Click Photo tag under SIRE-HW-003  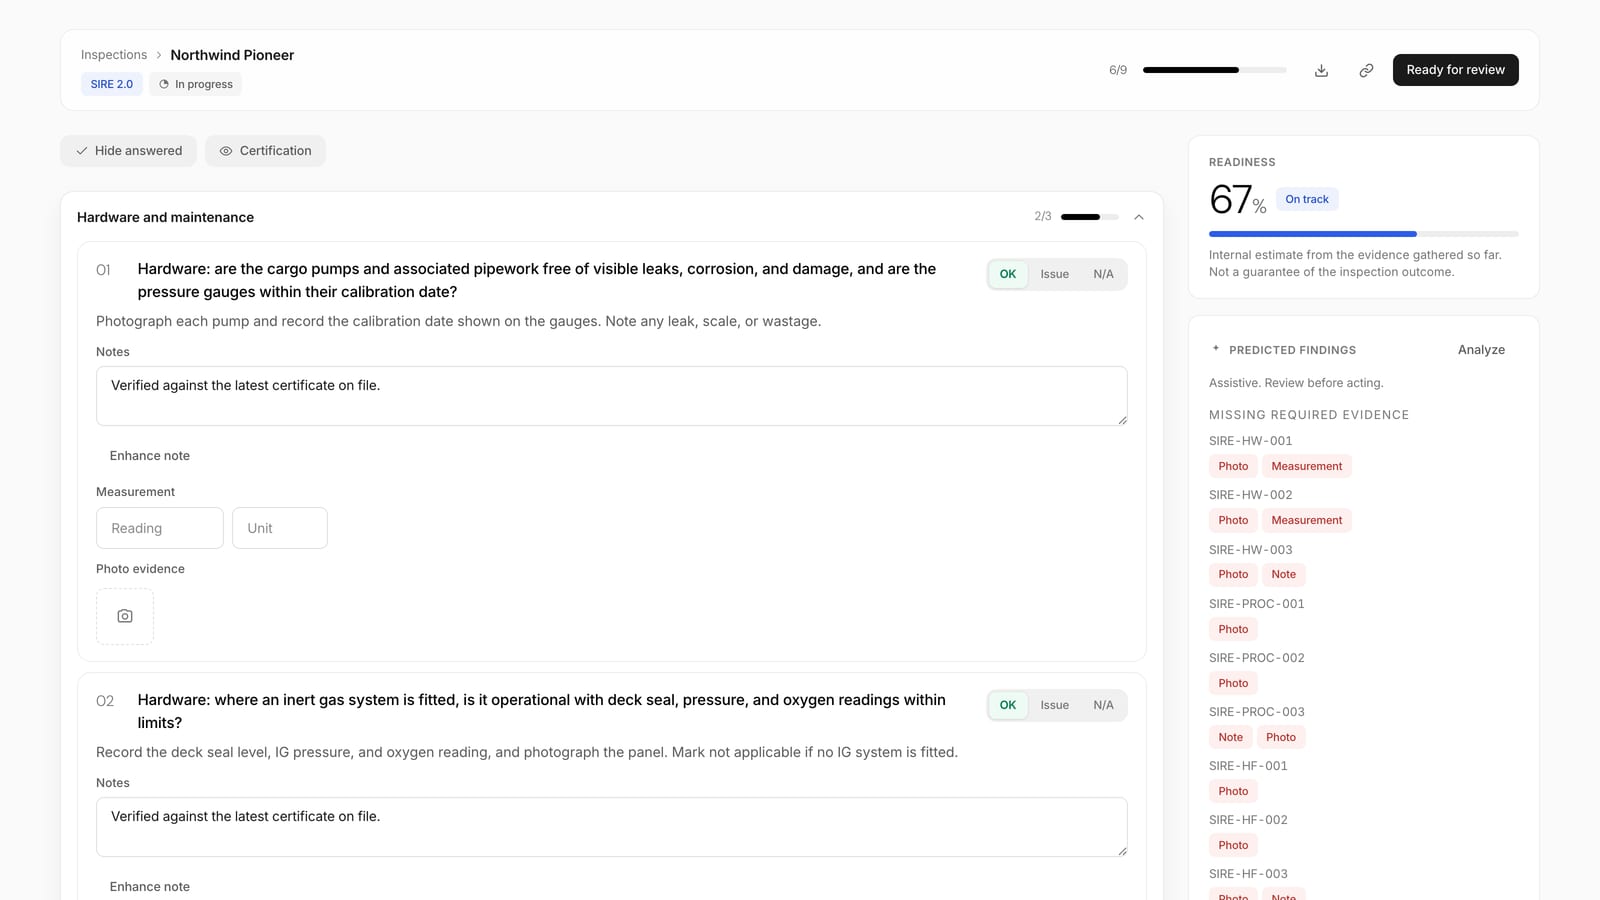[x=1233, y=574]
